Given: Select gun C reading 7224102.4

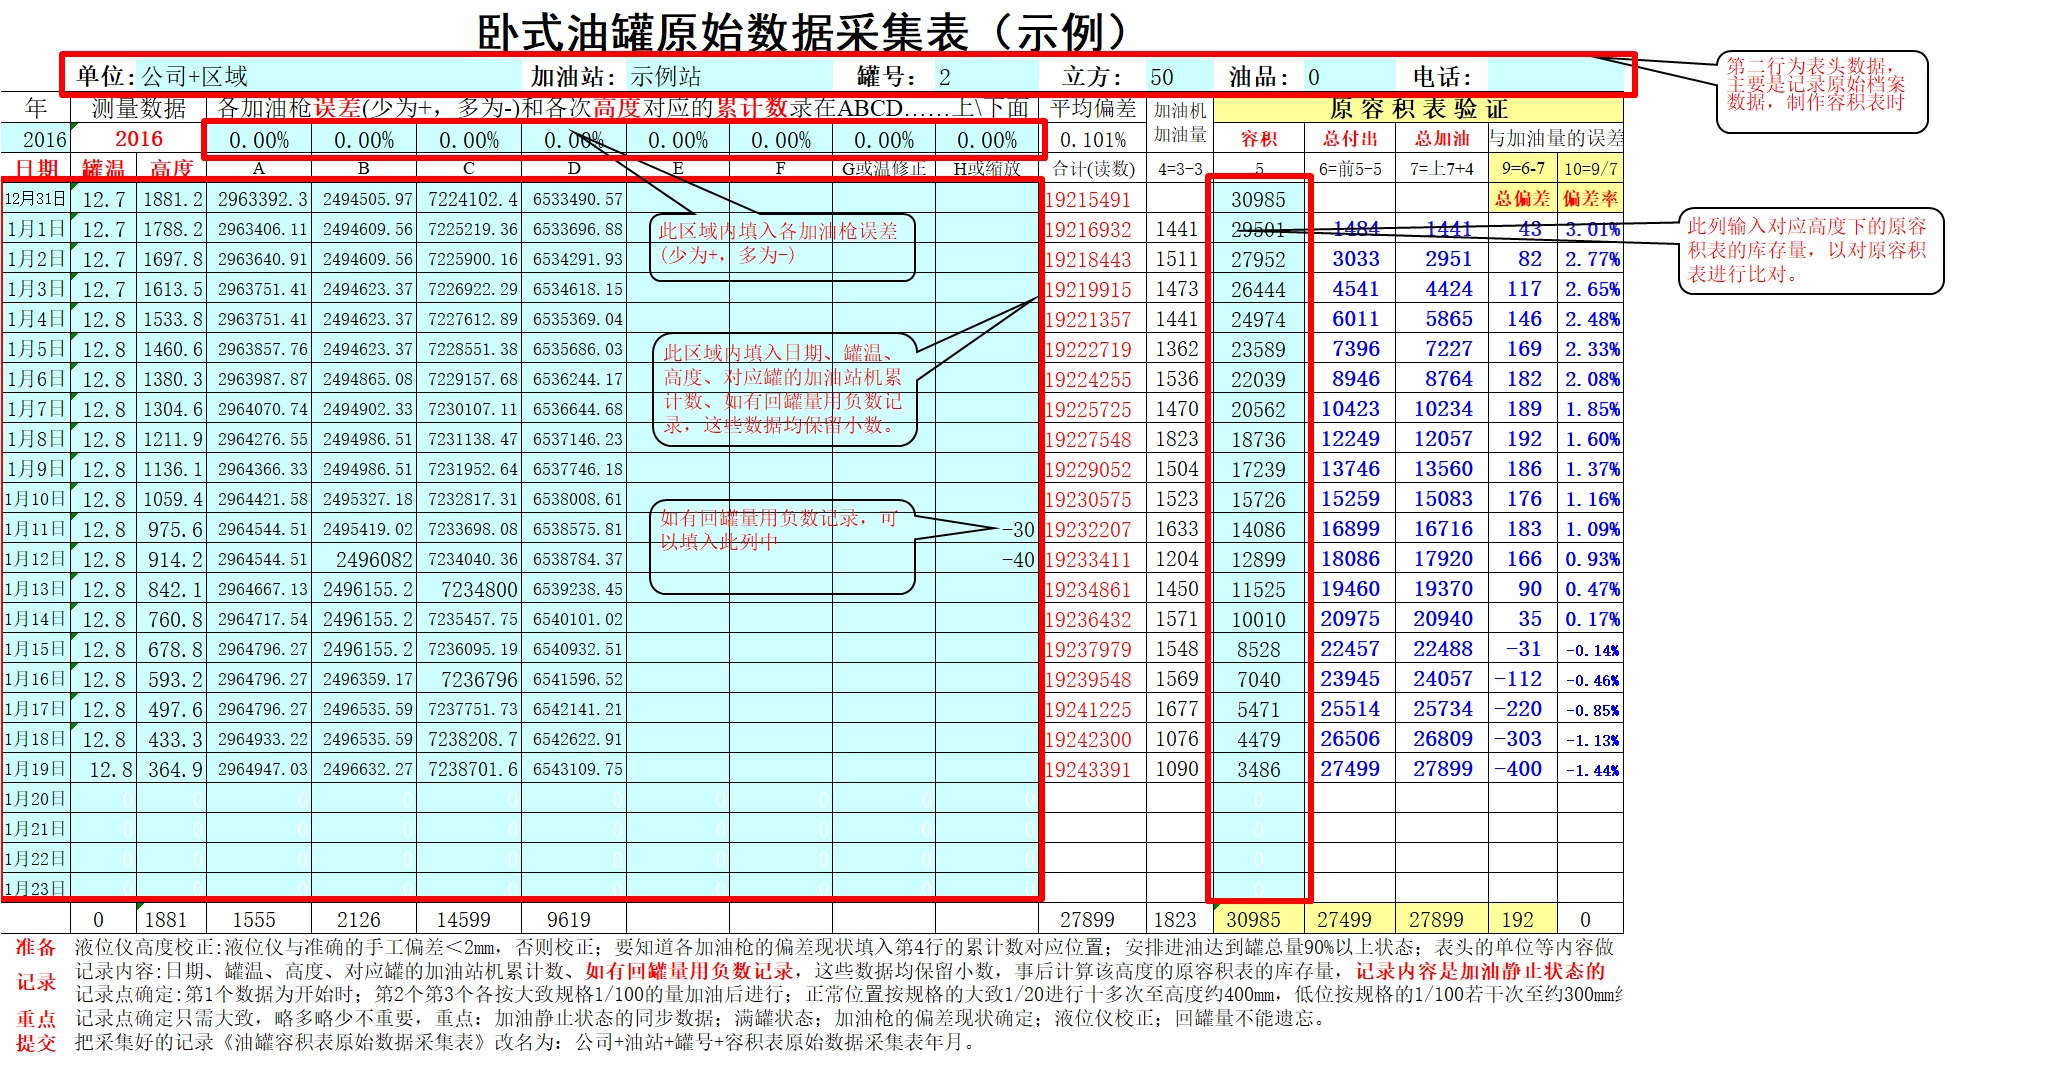Looking at the screenshot, I should pos(469,199).
